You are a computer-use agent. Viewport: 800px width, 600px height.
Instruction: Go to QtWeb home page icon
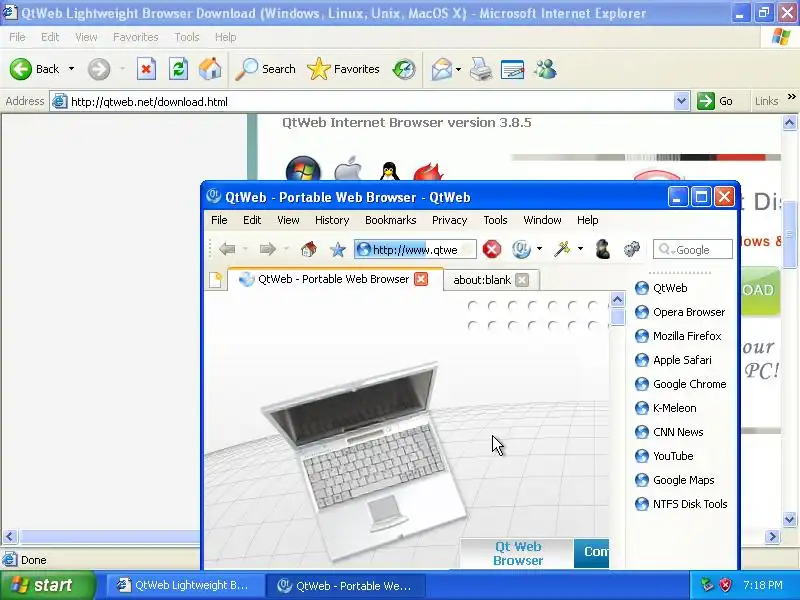(x=309, y=249)
